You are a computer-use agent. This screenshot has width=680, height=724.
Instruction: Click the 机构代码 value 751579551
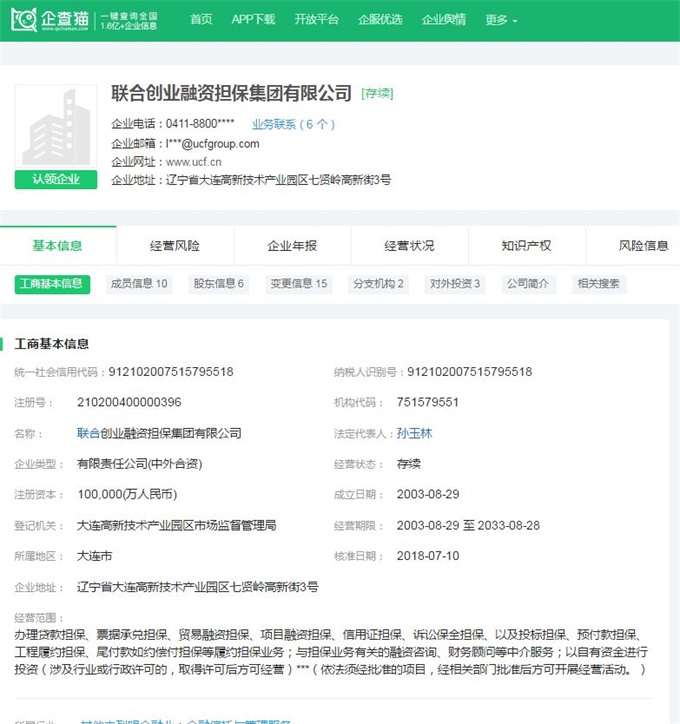427,402
